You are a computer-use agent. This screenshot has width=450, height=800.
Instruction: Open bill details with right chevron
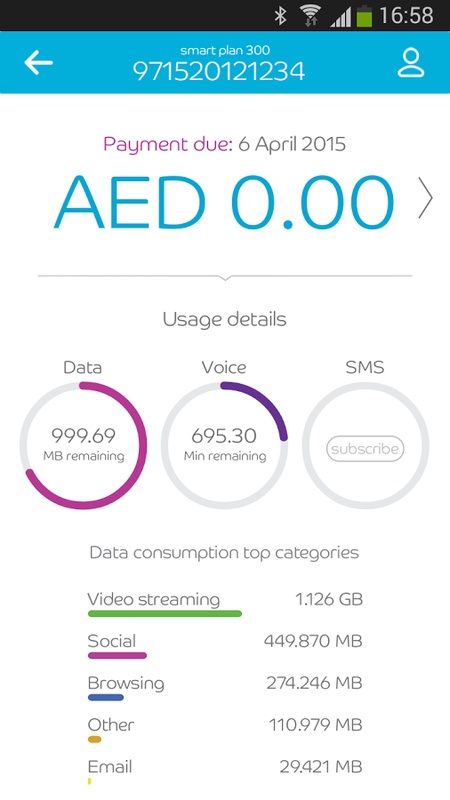(x=425, y=198)
